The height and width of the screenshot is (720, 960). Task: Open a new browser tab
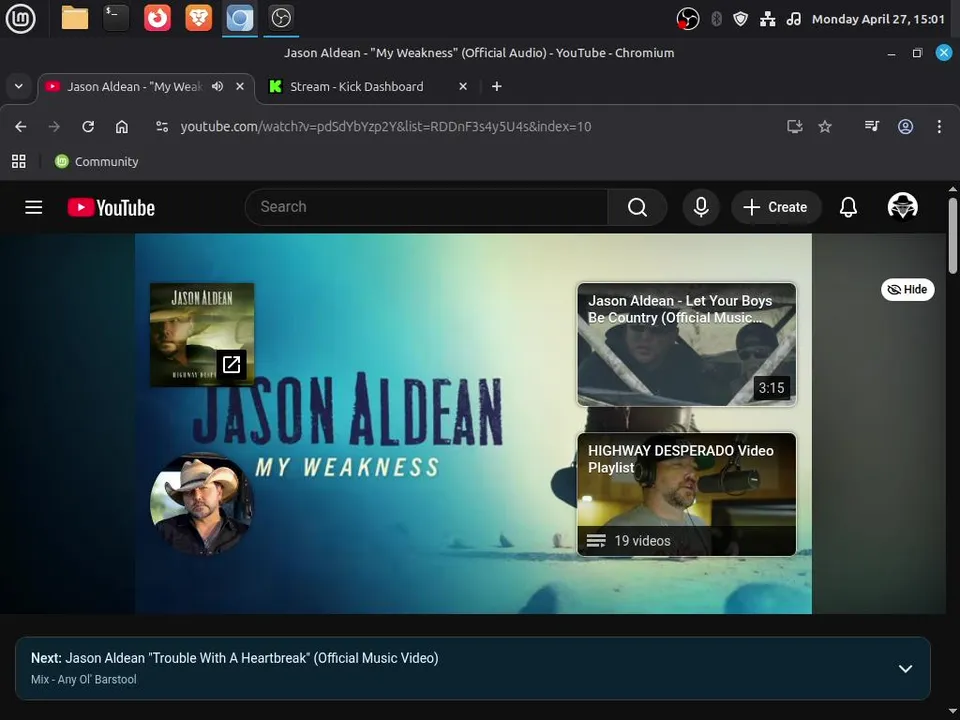pyautogui.click(x=497, y=86)
